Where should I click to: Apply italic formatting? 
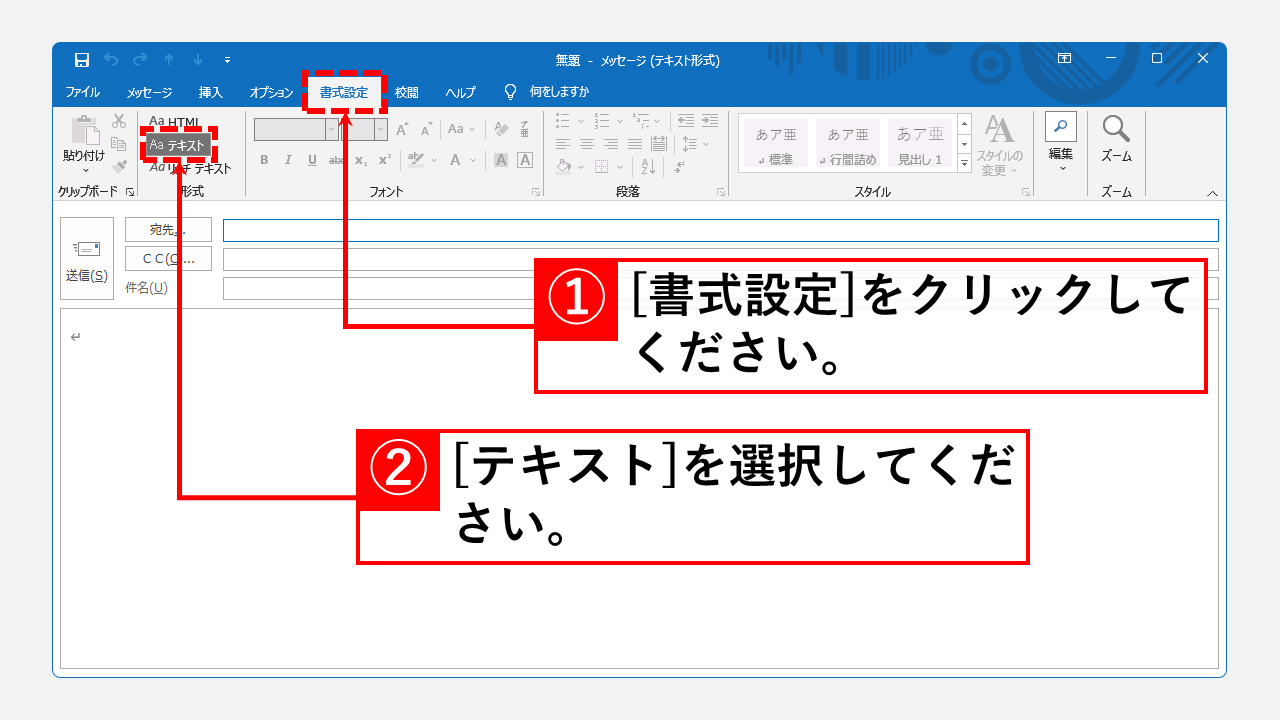point(288,159)
